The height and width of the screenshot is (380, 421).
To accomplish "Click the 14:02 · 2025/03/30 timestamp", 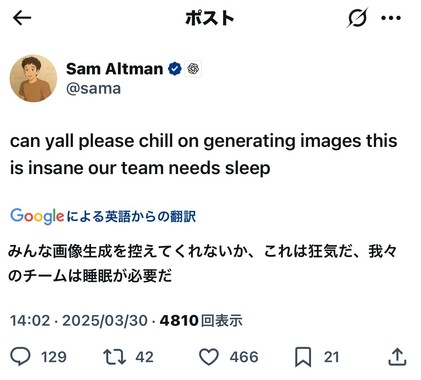I will pyautogui.click(x=79, y=321).
